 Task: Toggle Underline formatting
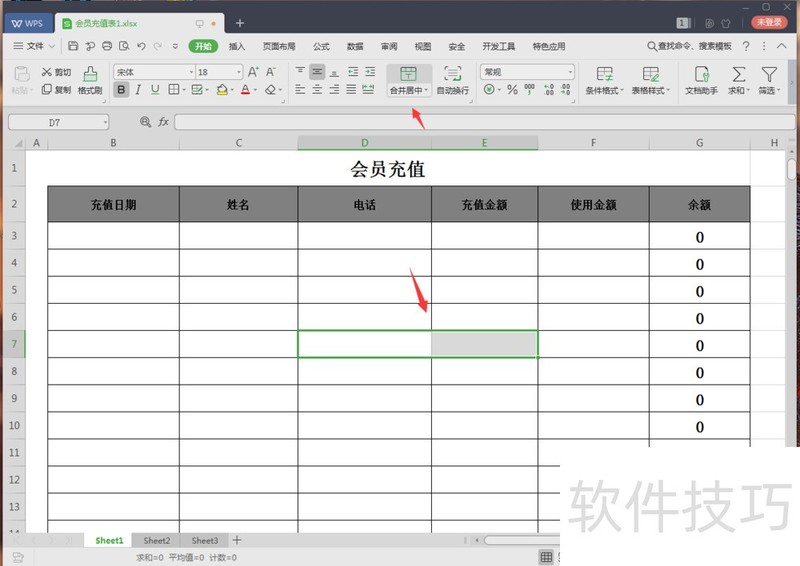[155, 90]
